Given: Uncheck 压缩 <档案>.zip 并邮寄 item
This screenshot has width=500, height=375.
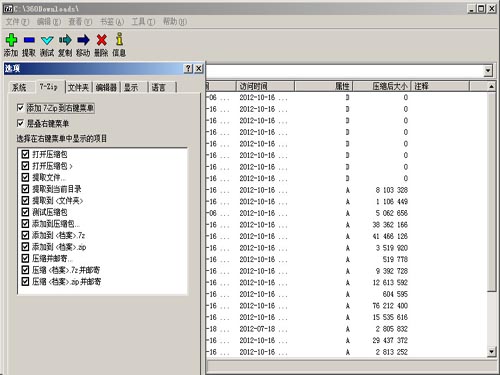Looking at the screenshot, I should point(25,281).
